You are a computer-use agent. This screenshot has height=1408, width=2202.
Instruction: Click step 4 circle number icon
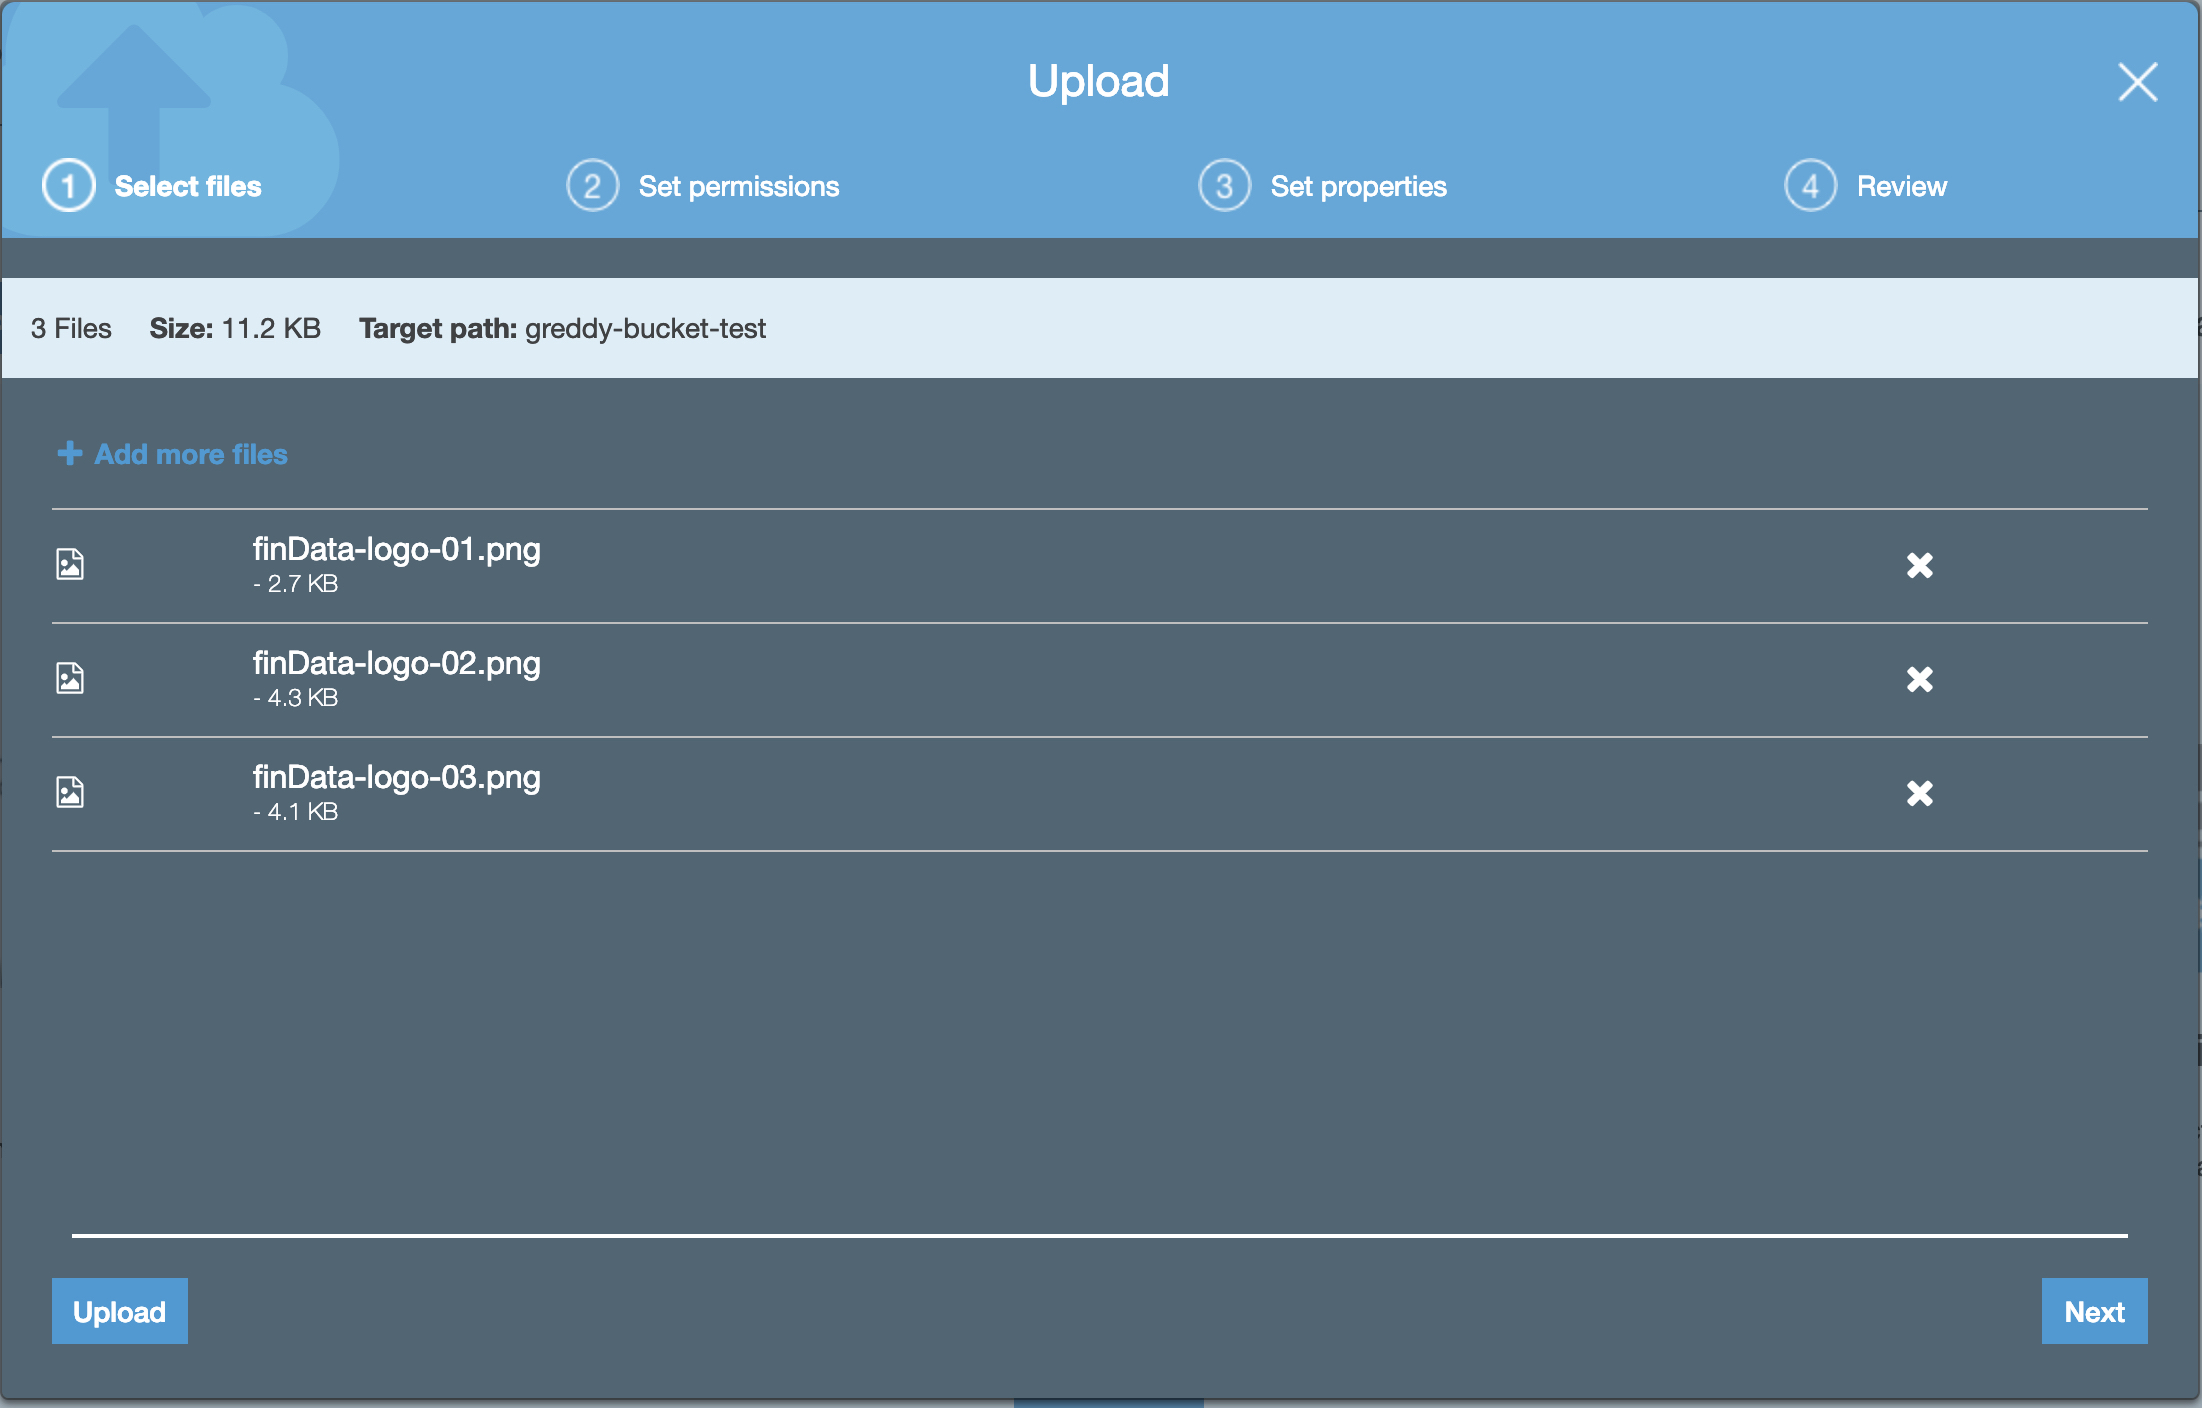(1810, 186)
